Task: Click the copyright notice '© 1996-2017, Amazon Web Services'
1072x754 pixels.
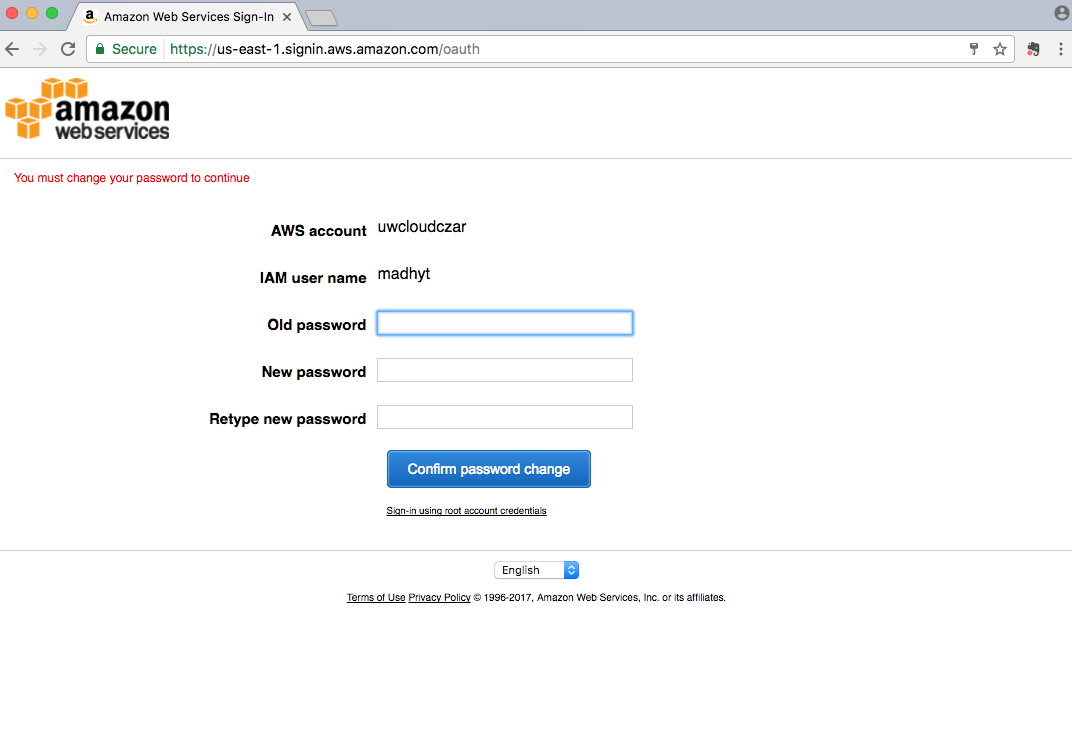Action: pyautogui.click(x=600, y=597)
